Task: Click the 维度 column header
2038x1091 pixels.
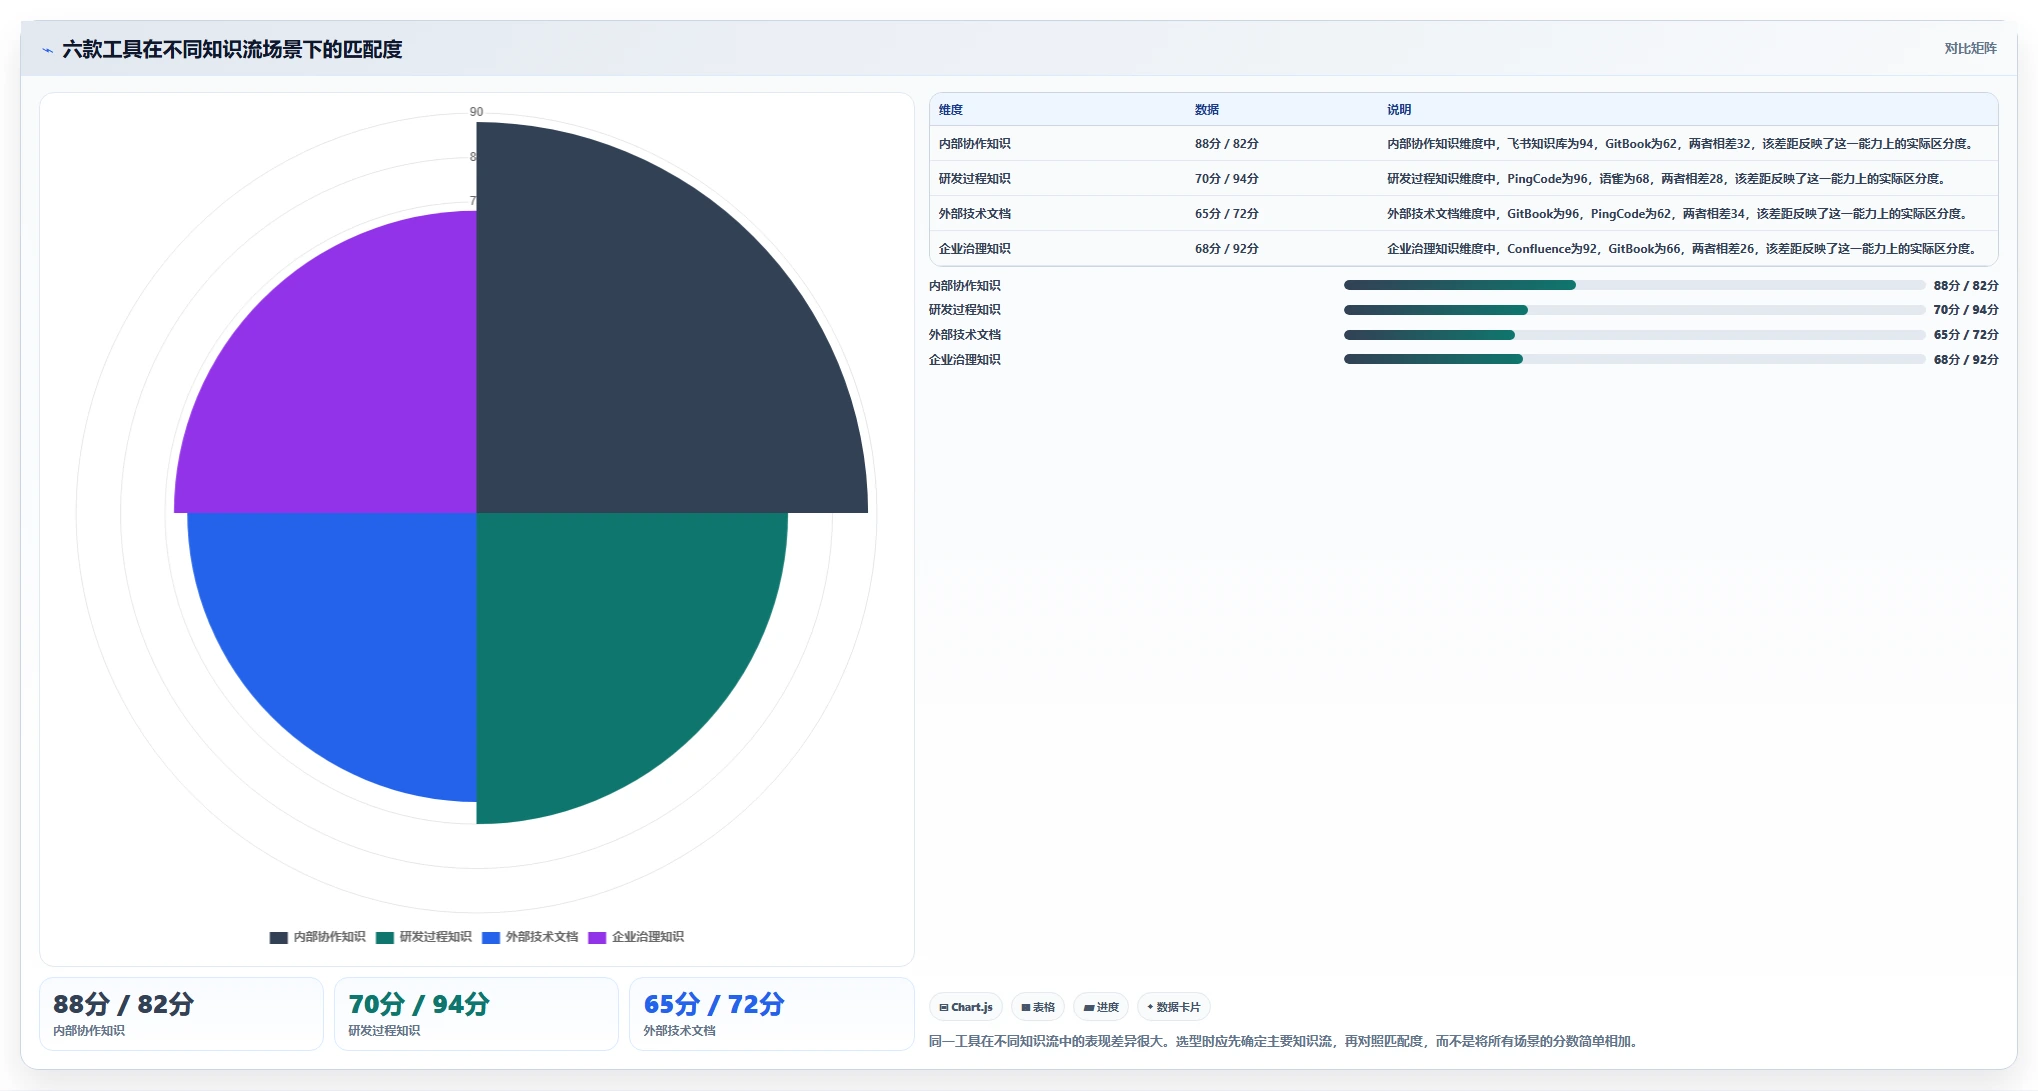Action: (951, 110)
